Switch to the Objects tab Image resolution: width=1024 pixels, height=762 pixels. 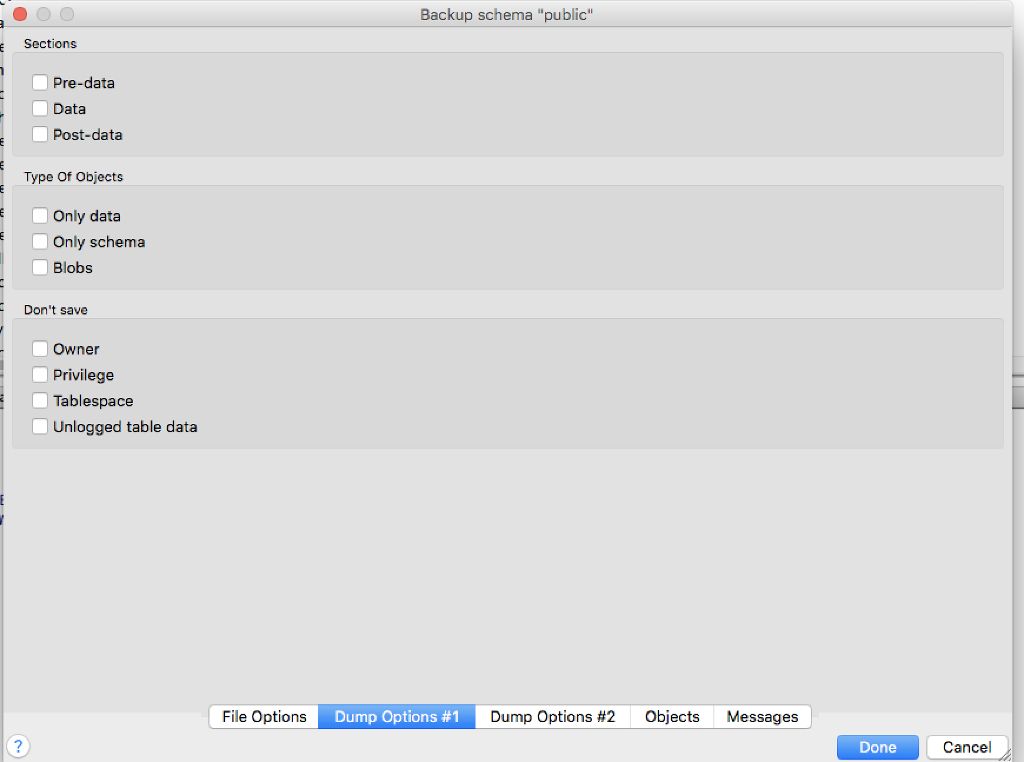(671, 717)
